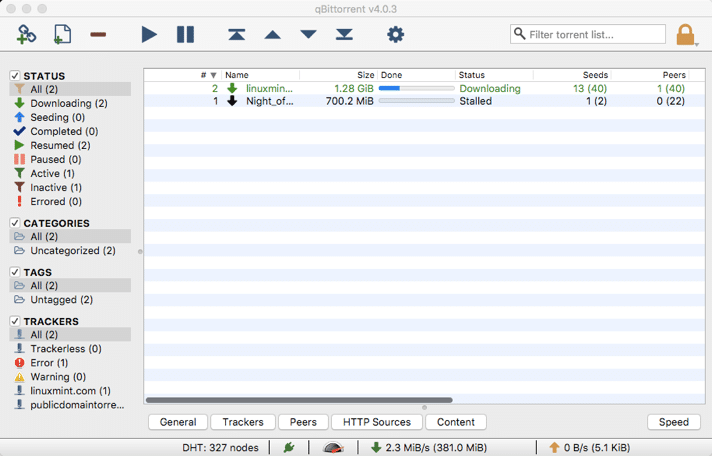Move torrent down in queue
The height and width of the screenshot is (456, 712).
[308, 35]
